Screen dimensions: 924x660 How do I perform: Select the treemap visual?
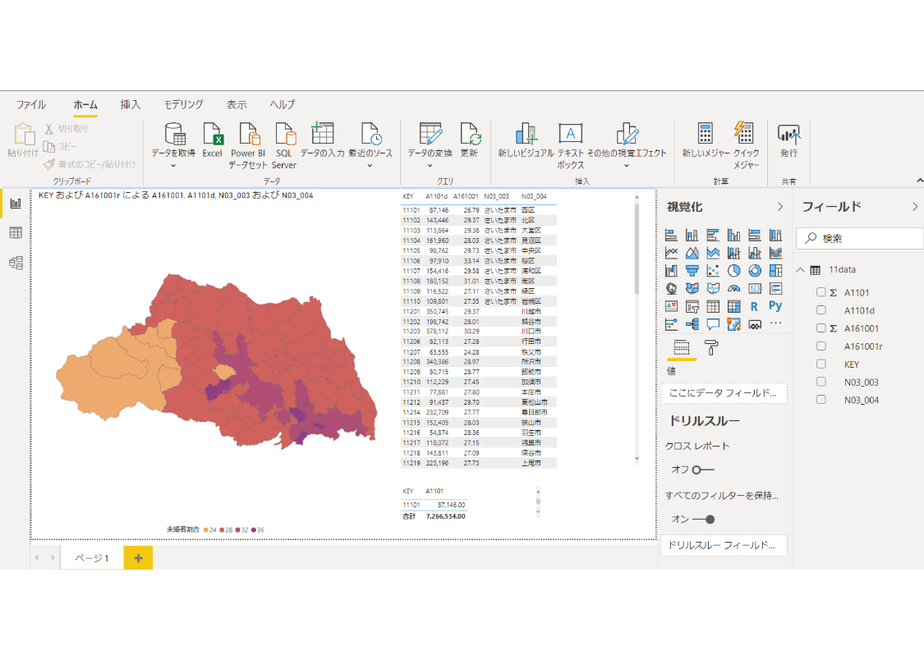click(x=776, y=270)
